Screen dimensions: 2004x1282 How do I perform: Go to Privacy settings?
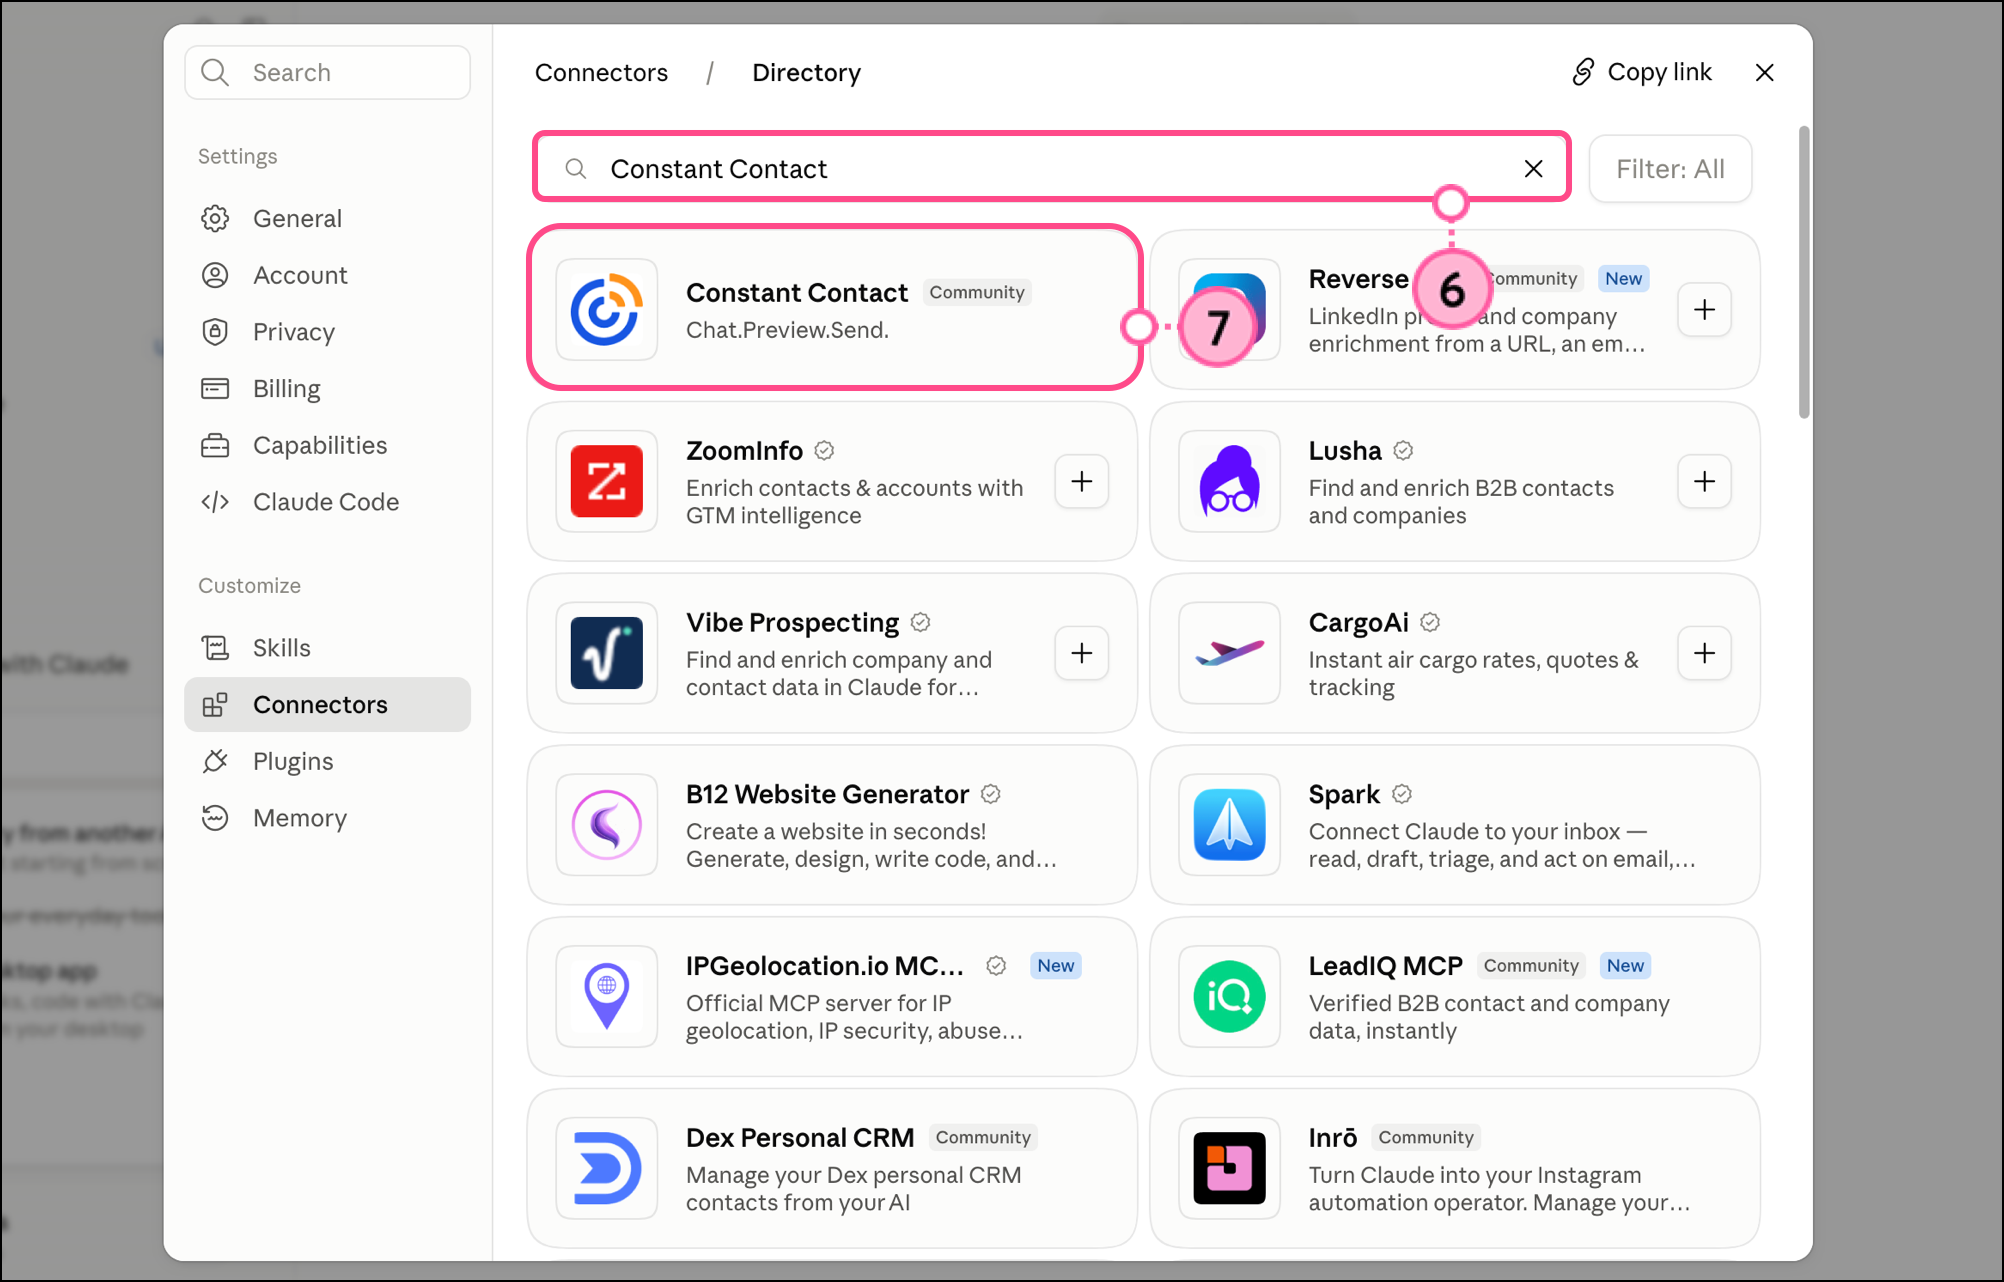[327, 332]
